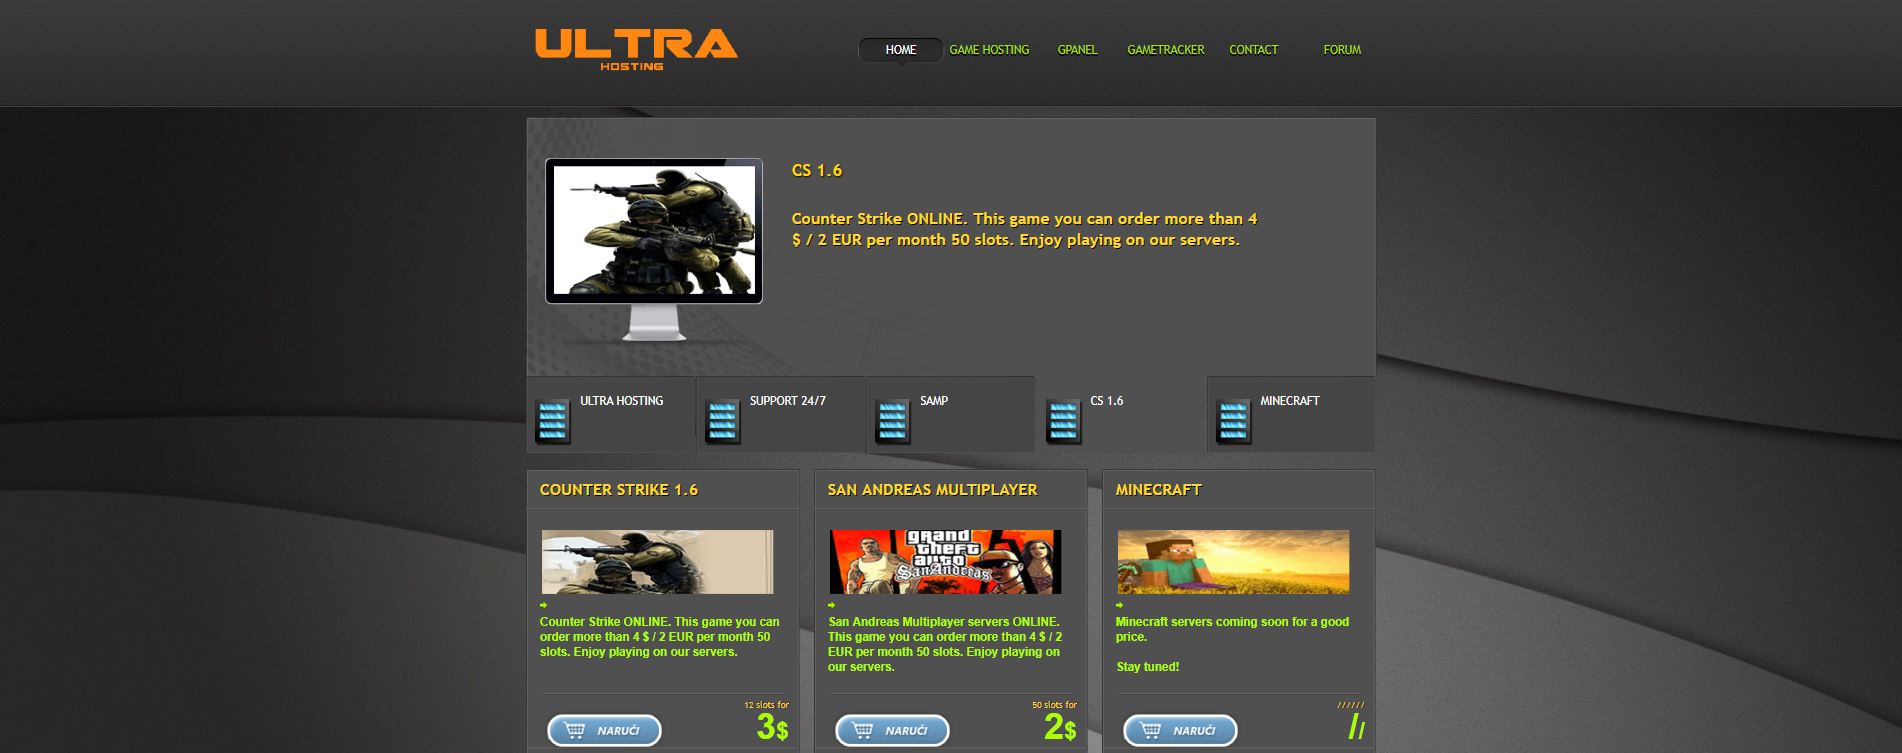
Task: Click '12 slots for' text
Action: (766, 705)
